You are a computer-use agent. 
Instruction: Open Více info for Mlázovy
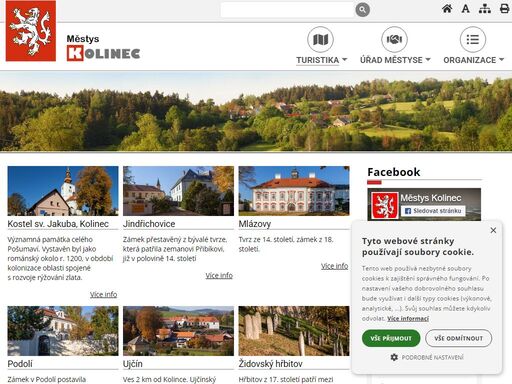click(x=335, y=266)
